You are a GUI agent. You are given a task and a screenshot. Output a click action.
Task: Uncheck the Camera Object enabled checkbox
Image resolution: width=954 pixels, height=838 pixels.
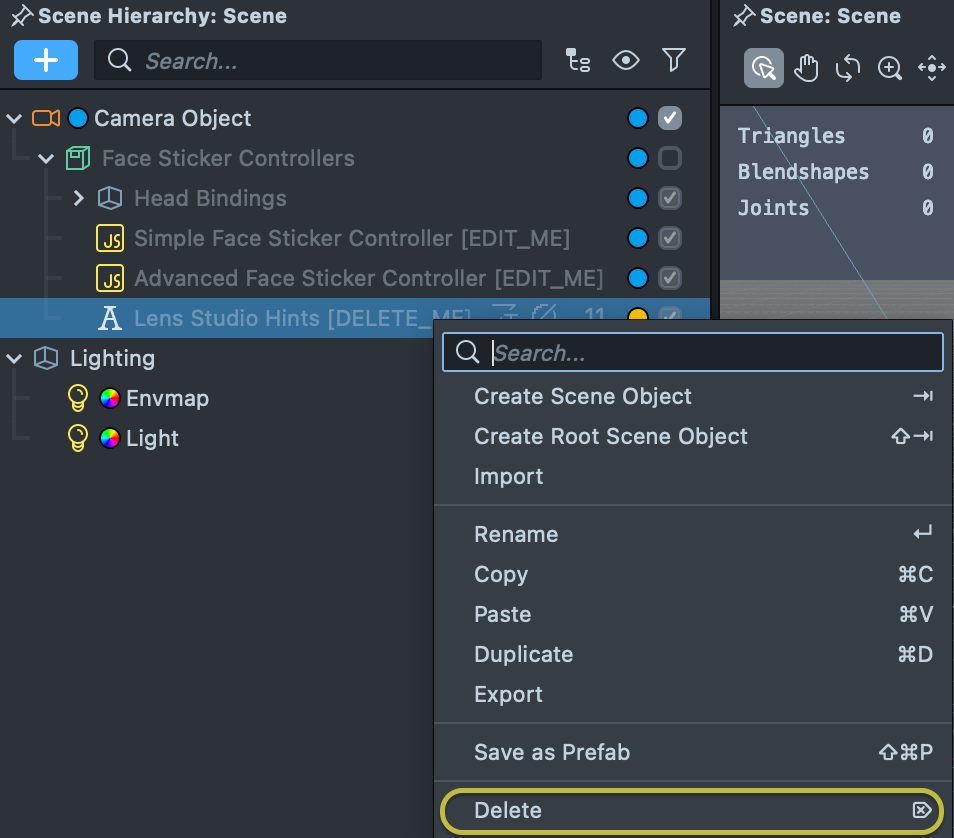[670, 118]
